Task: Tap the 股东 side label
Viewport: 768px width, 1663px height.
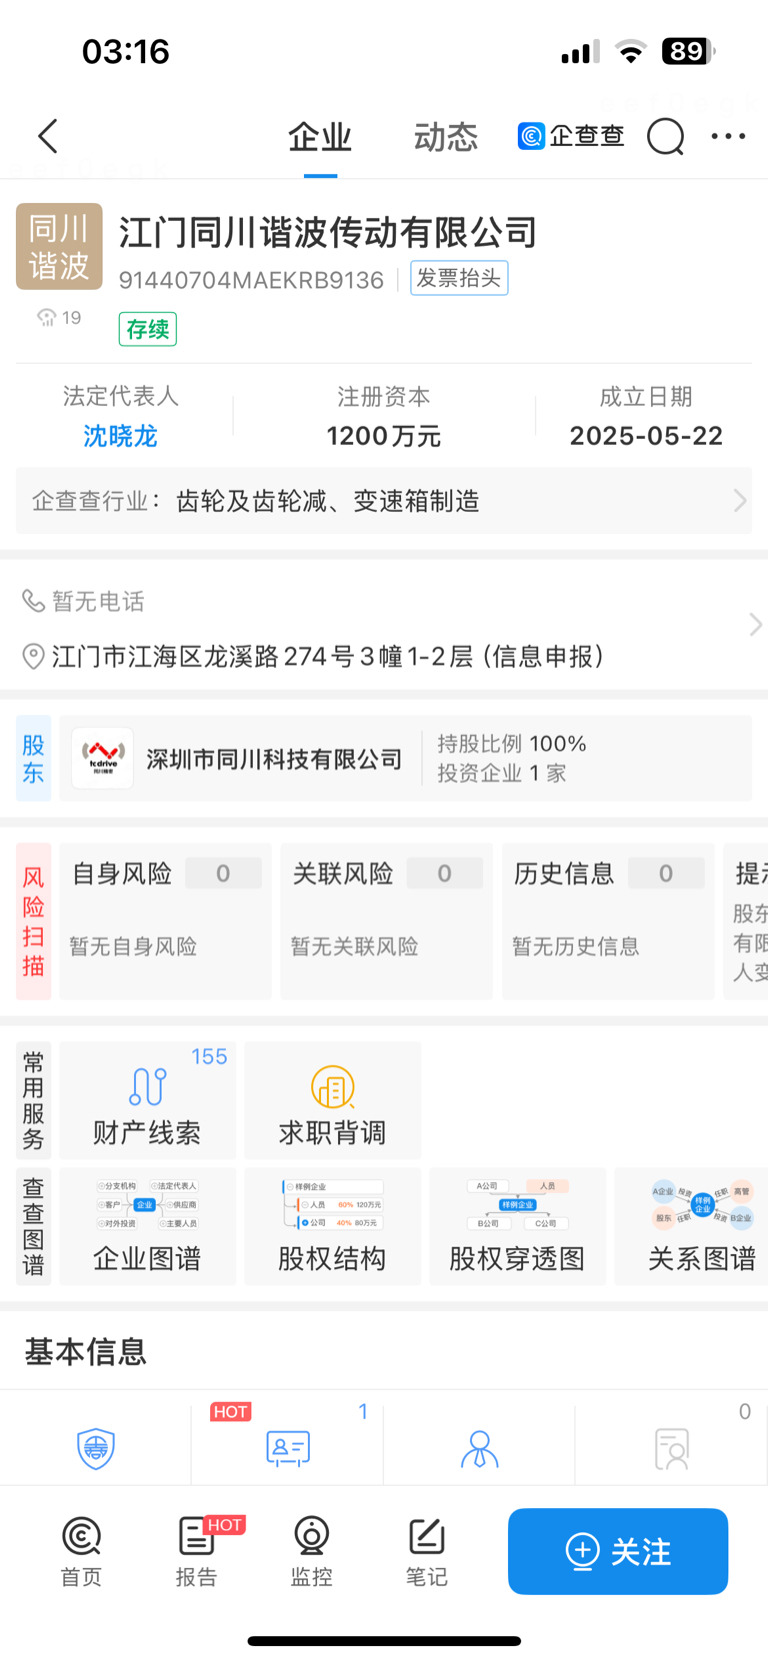Action: 33,758
